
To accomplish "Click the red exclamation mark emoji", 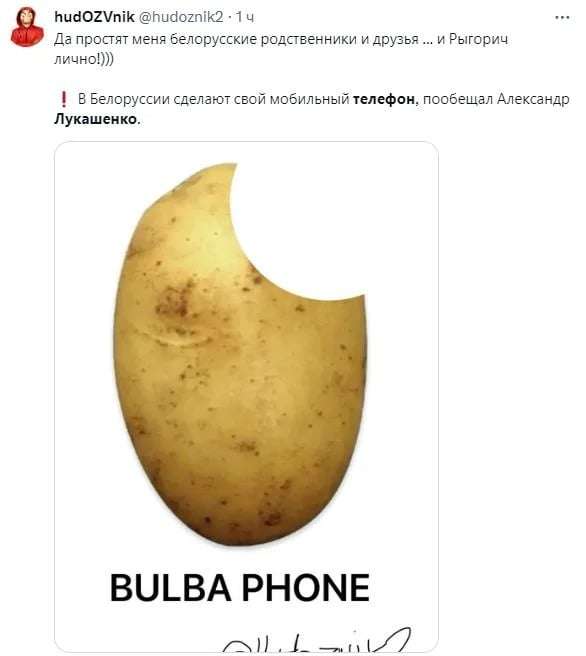I will pyautogui.click(x=64, y=99).
